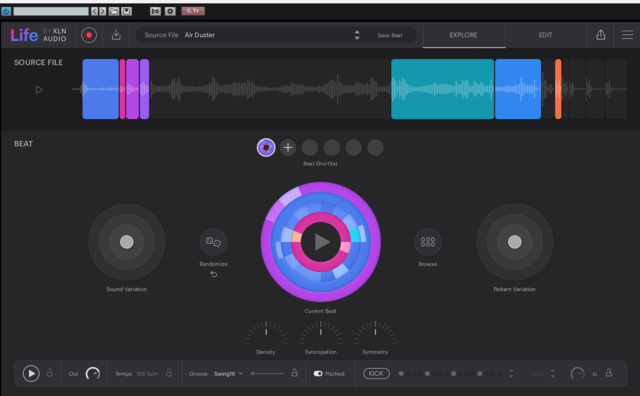Click the Source File up/down arrows
Viewport: 640px width, 396px height.
357,35
